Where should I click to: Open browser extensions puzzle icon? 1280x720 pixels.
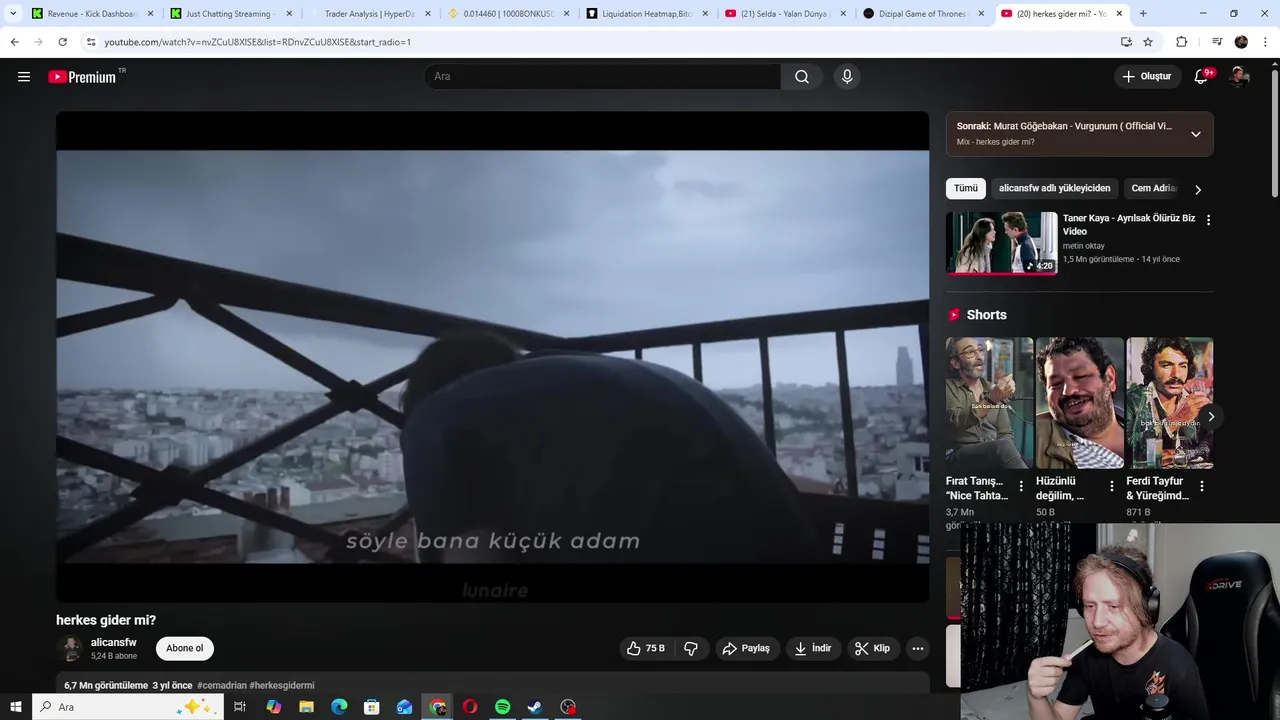pos(1181,42)
